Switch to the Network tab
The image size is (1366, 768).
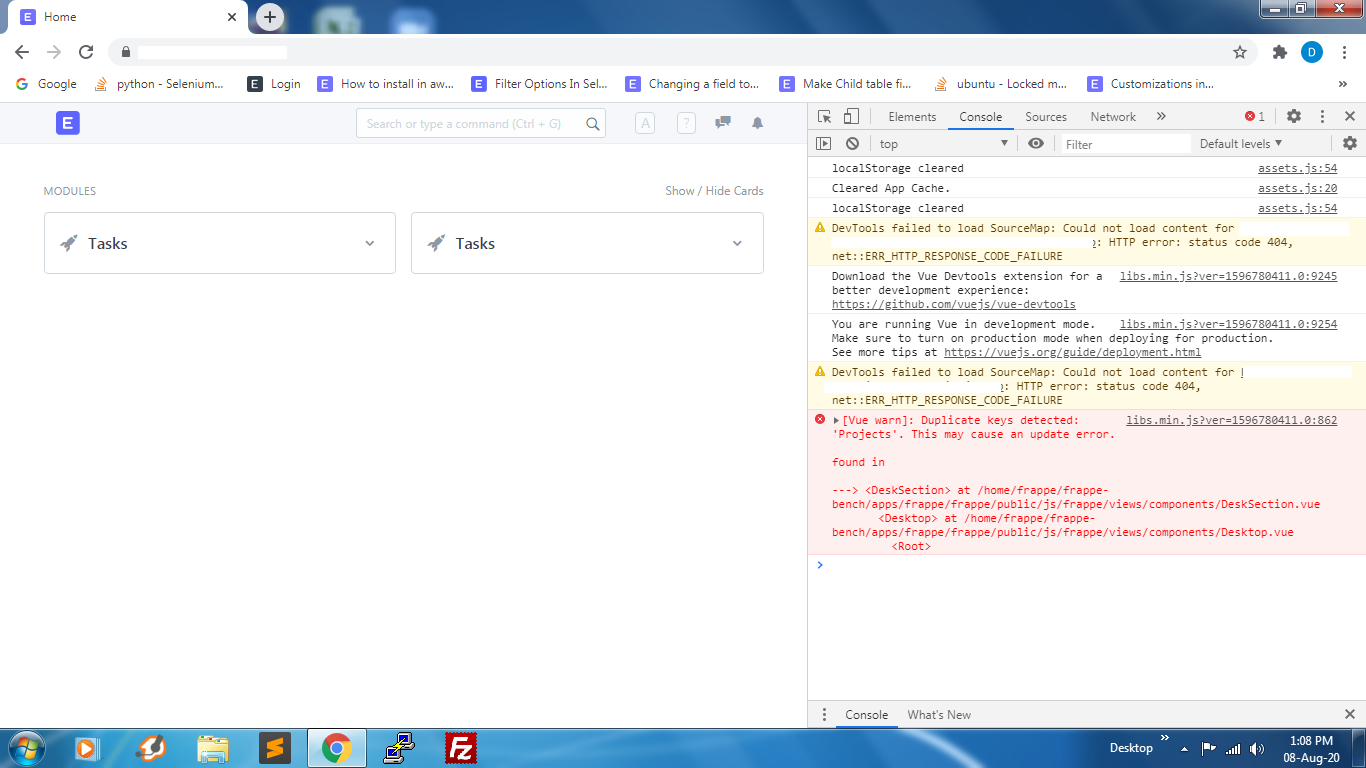tap(1113, 117)
